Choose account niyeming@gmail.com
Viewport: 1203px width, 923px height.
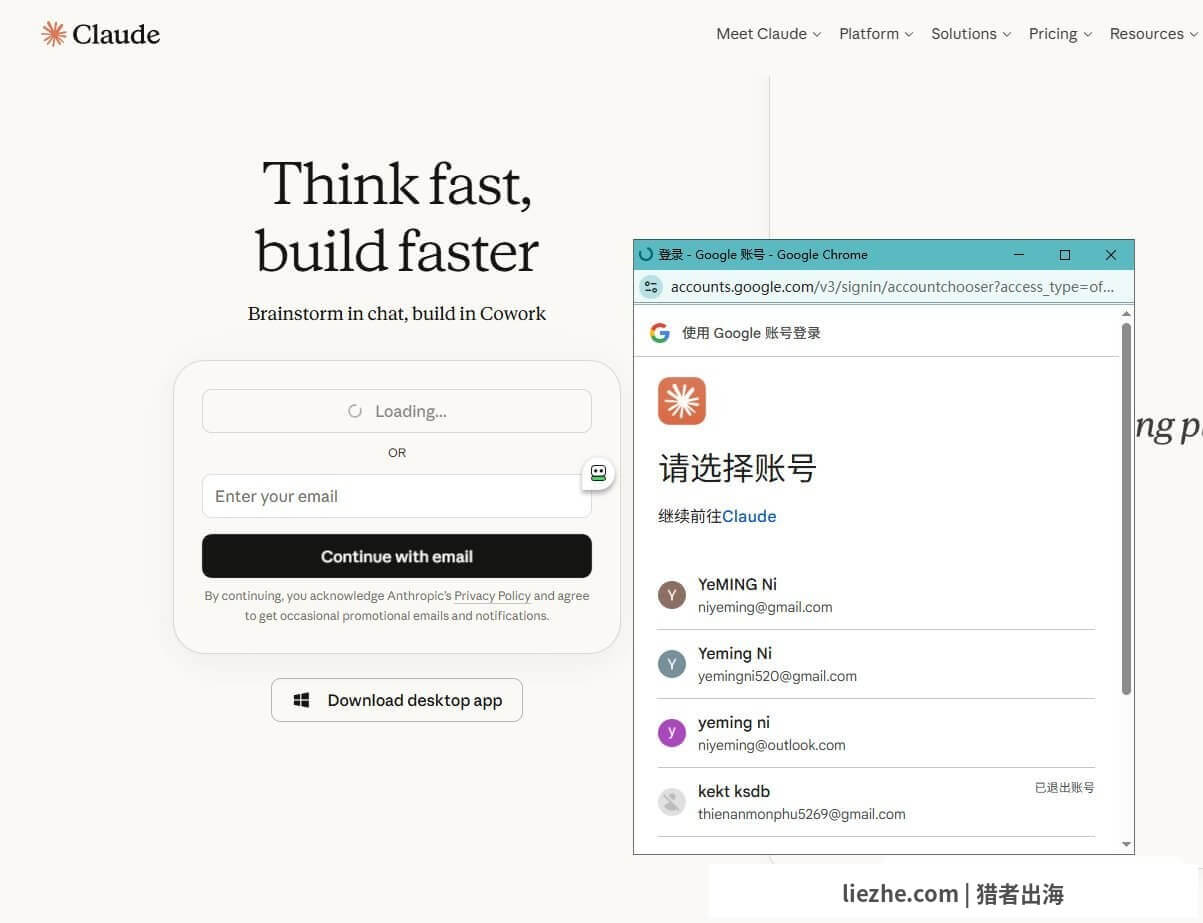point(876,595)
